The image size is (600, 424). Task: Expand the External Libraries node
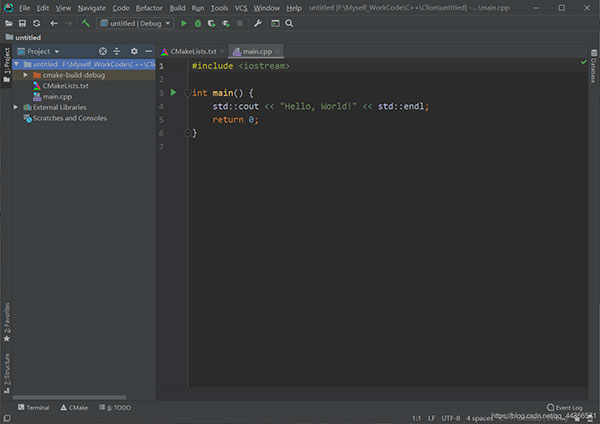pos(15,107)
